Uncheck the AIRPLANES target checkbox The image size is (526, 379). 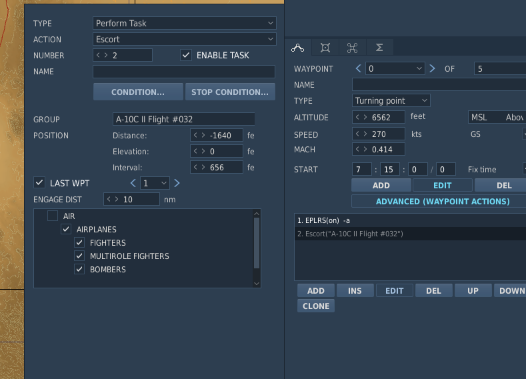(66, 229)
